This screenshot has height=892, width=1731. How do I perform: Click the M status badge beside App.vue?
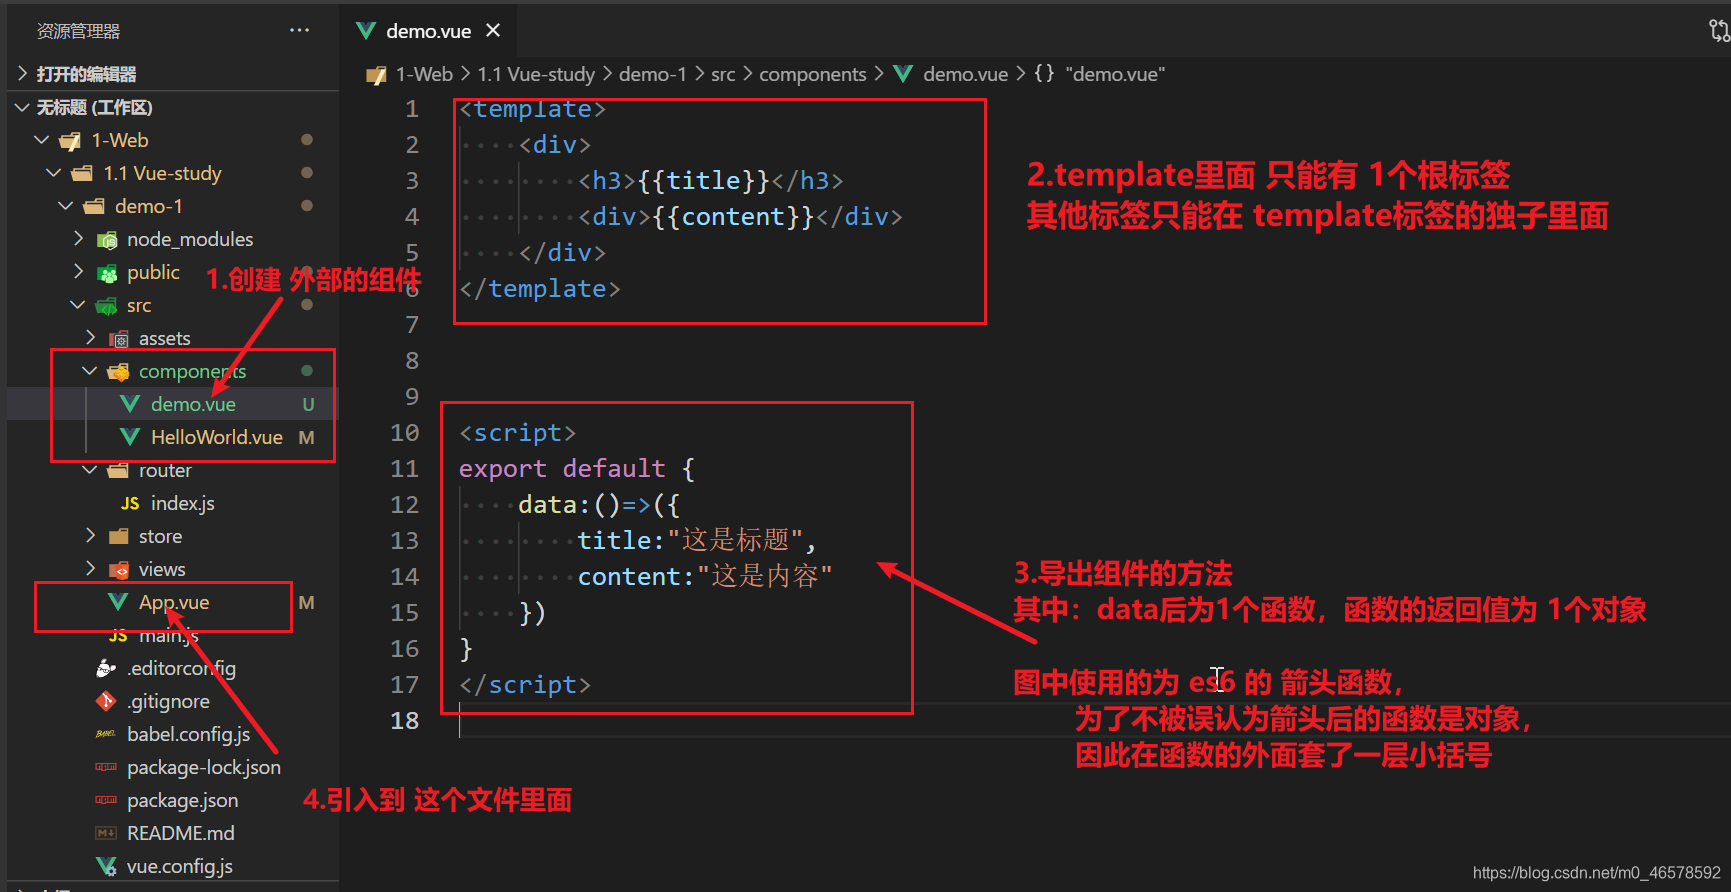pyautogui.click(x=306, y=602)
